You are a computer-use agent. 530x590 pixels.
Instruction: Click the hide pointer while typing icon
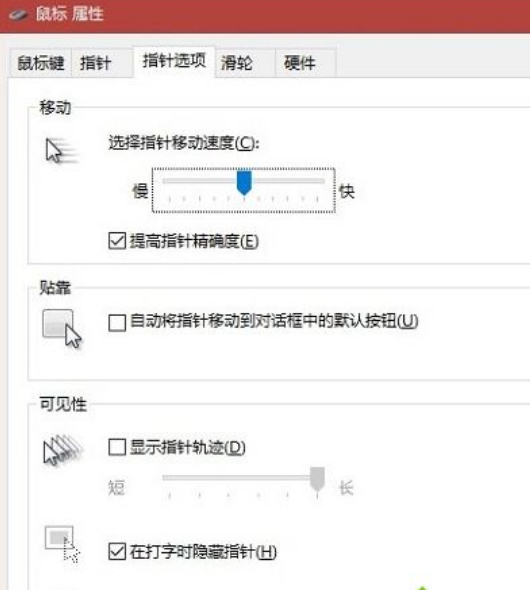click(62, 544)
